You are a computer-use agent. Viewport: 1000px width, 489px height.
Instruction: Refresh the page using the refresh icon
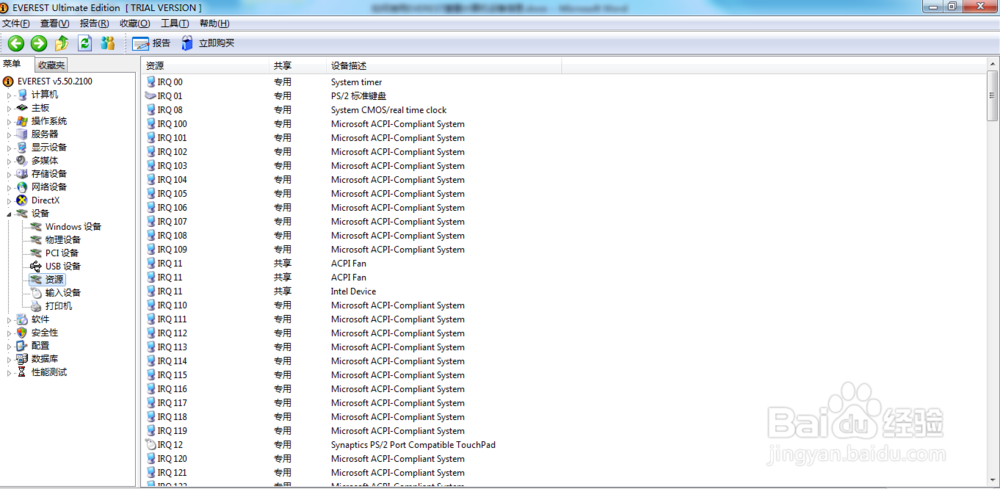pyautogui.click(x=85, y=43)
